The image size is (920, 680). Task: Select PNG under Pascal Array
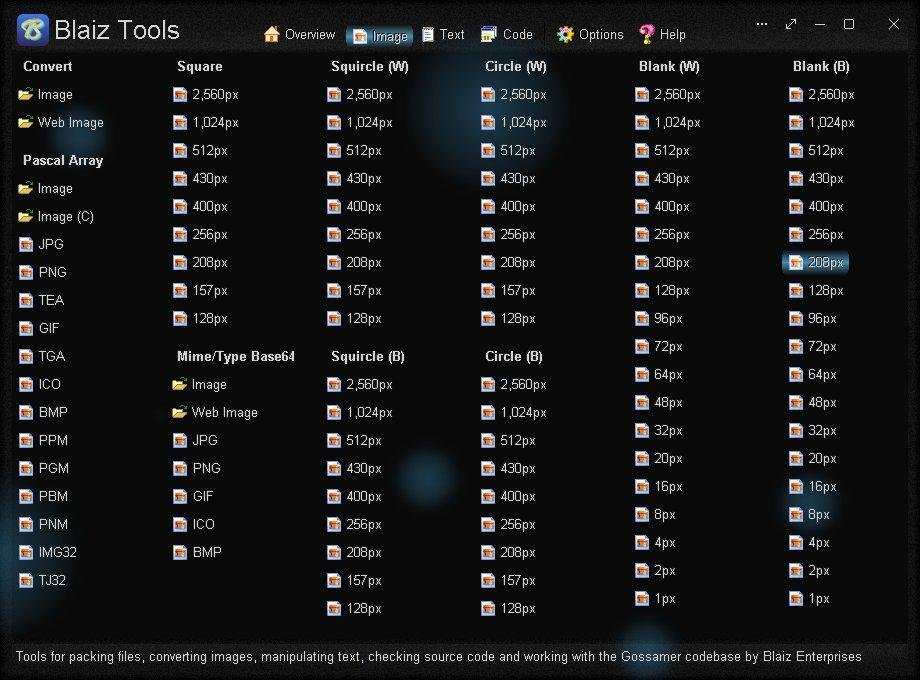tap(43, 272)
